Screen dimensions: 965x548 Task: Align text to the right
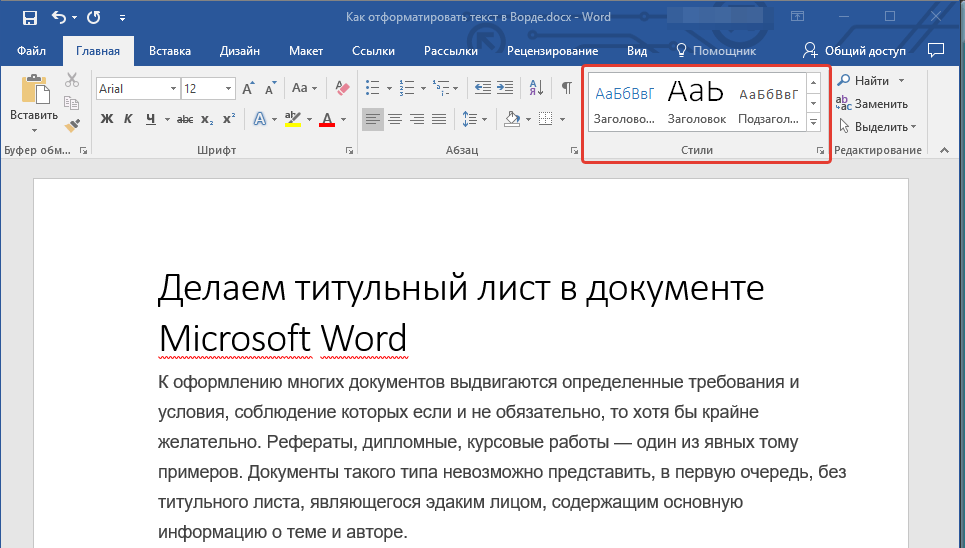417,119
